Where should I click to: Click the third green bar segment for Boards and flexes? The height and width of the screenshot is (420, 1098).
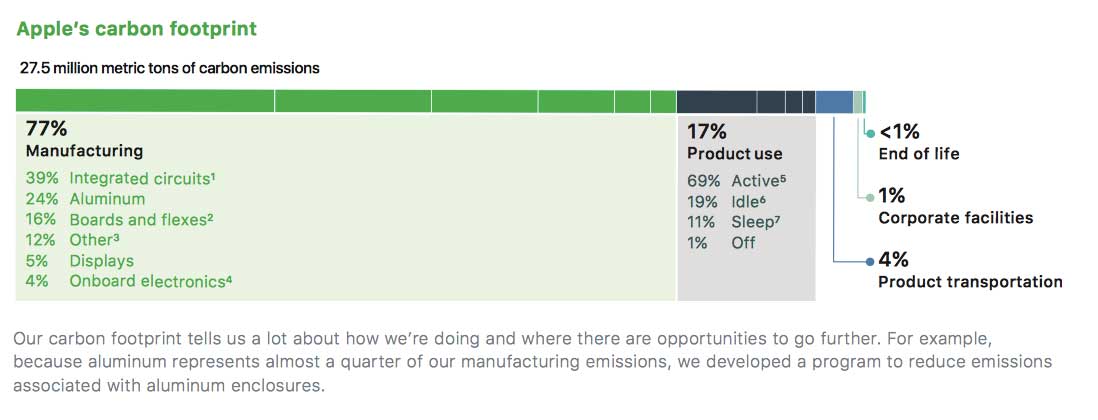(484, 101)
